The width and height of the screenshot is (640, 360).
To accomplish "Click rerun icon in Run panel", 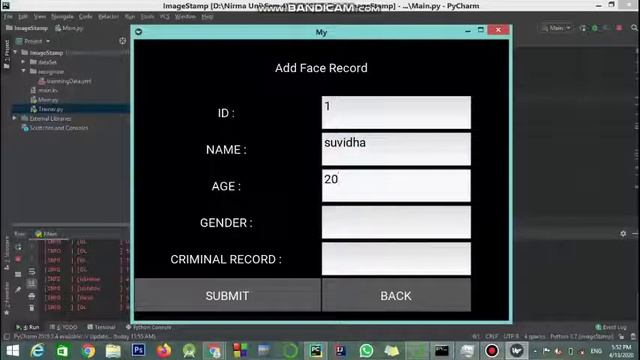I will [18, 247].
